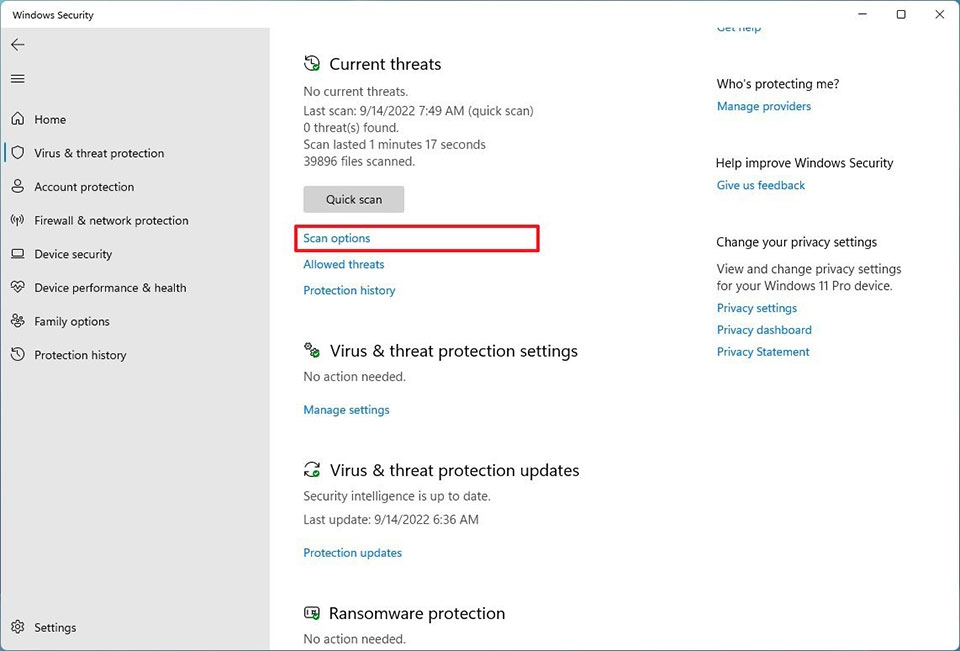
Task: Click the Give us feedback link
Action: click(x=760, y=185)
